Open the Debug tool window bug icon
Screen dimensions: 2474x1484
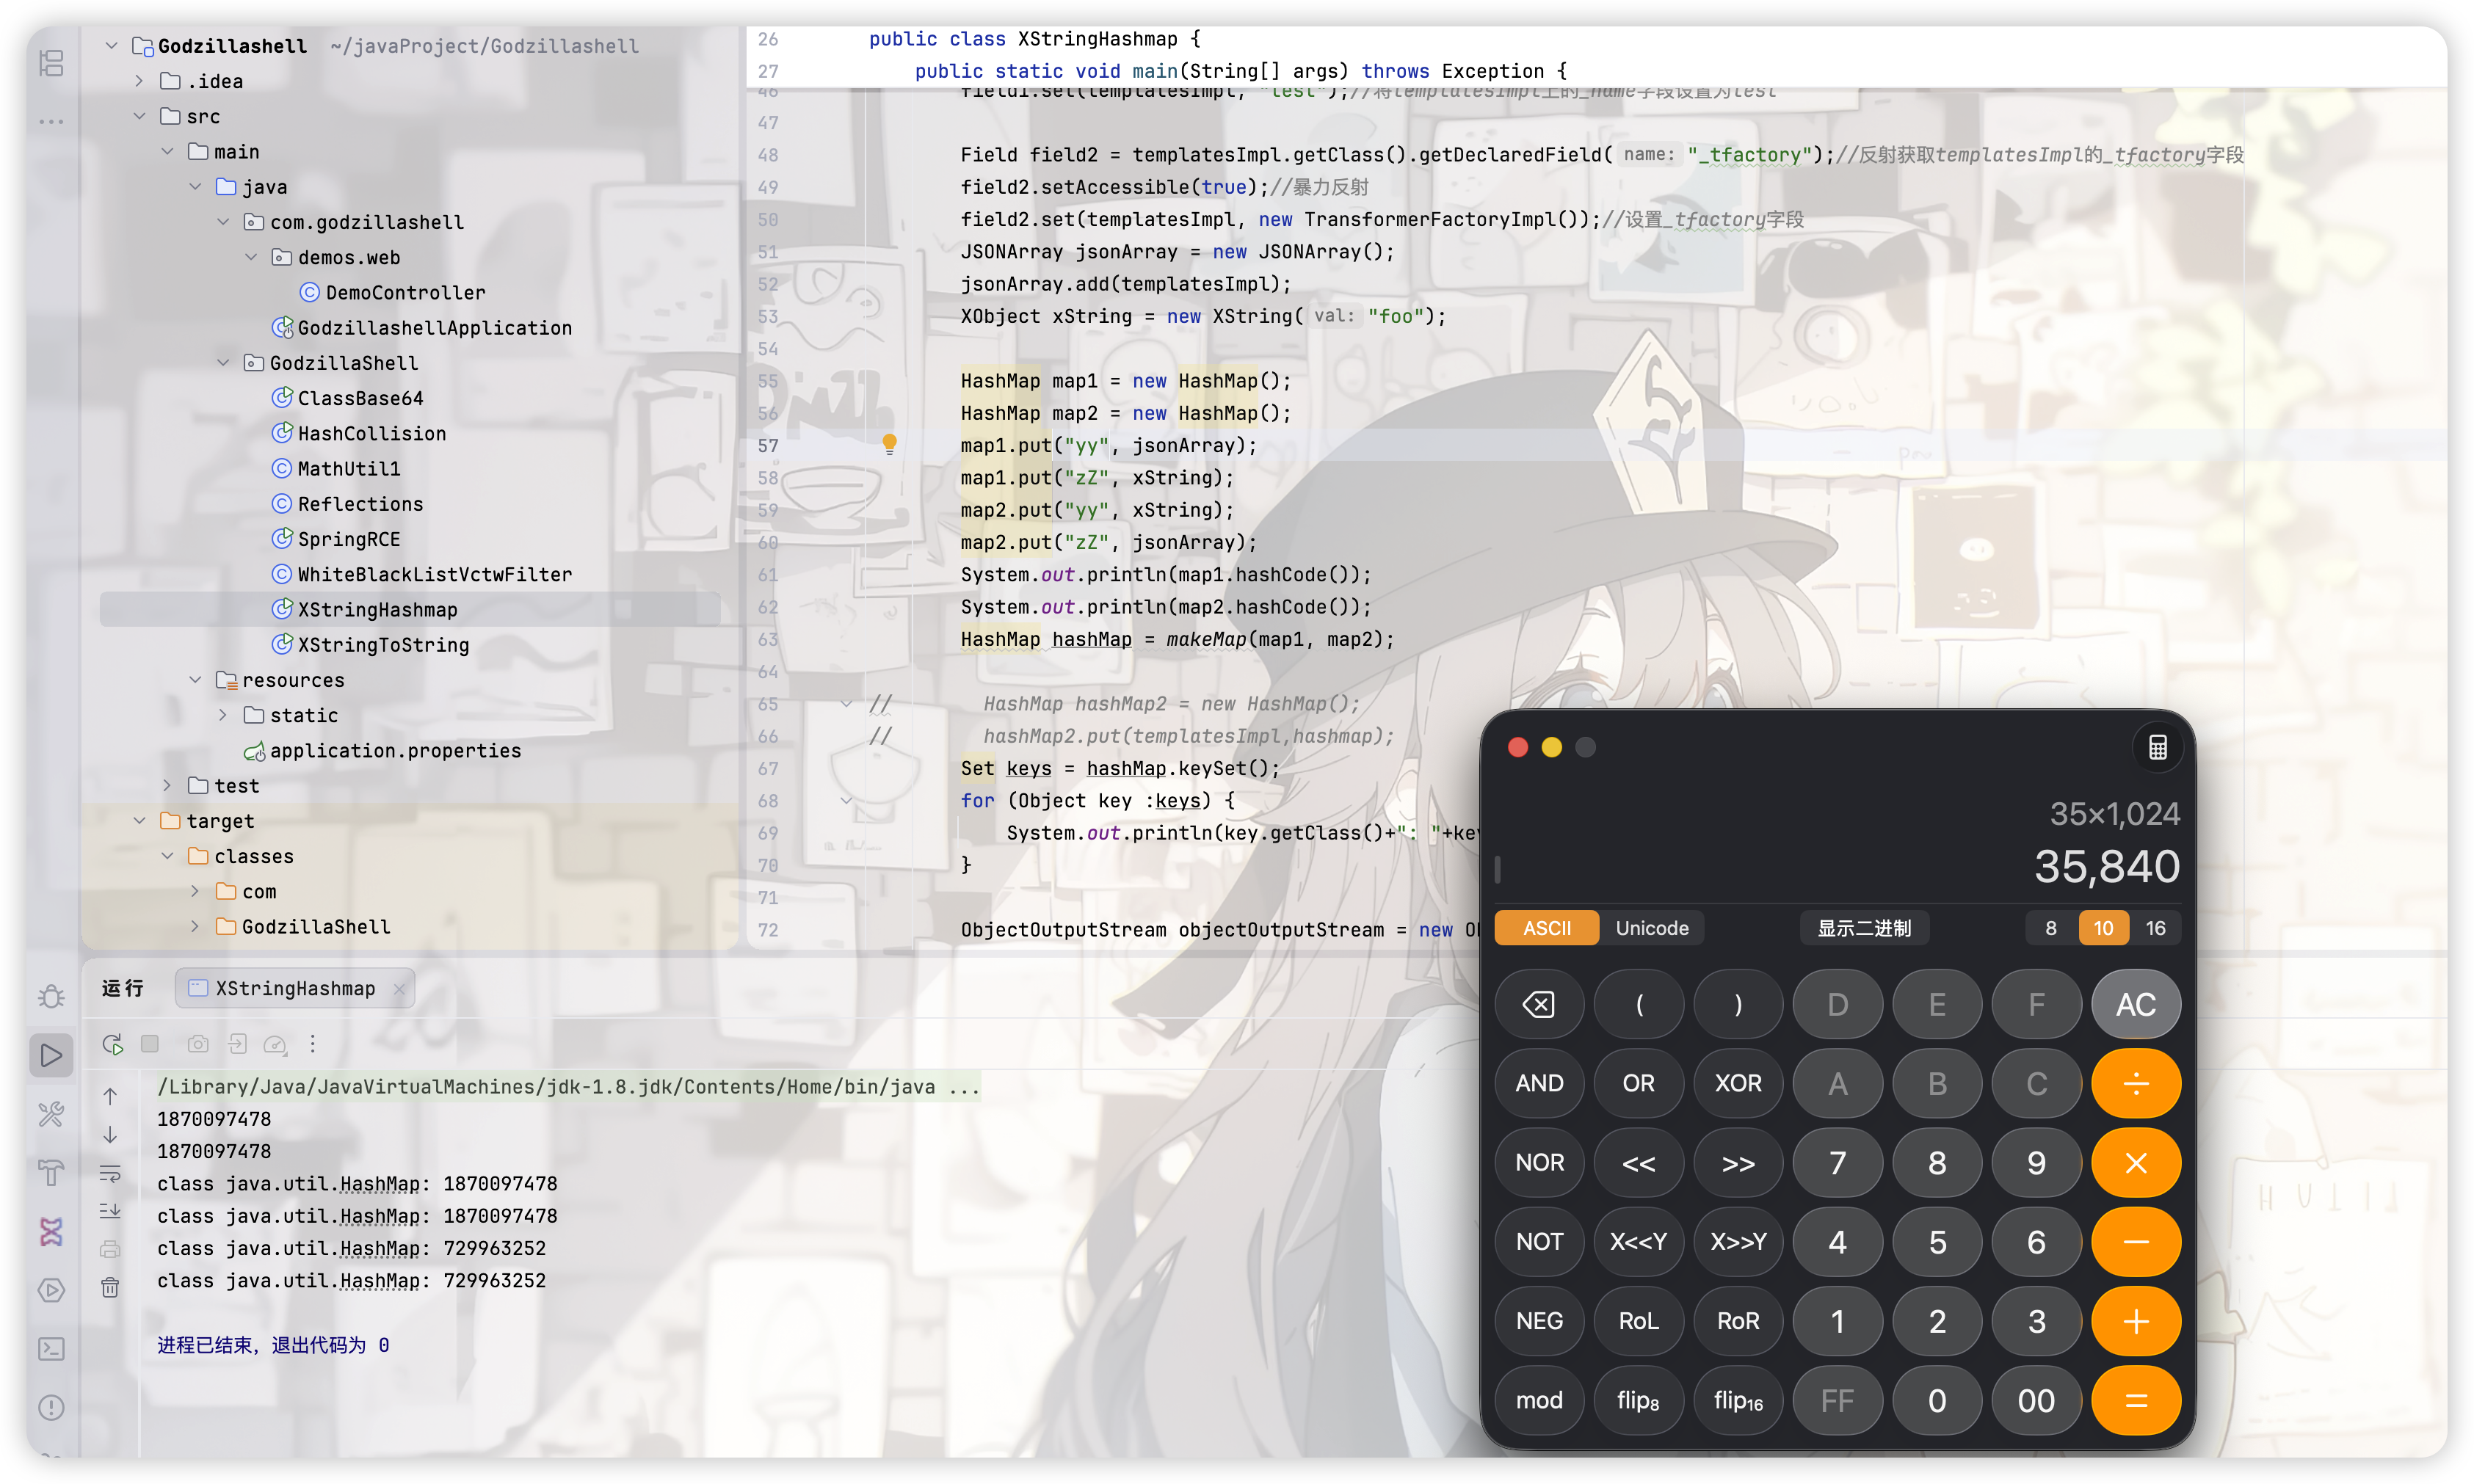(51, 996)
